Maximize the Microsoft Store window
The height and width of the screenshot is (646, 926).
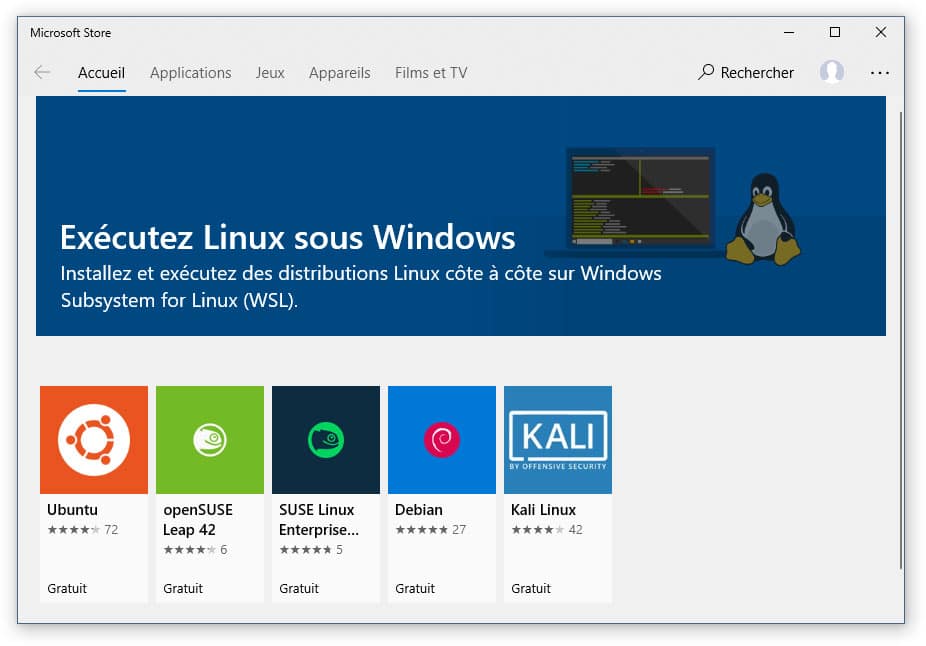pyautogui.click(x=834, y=32)
